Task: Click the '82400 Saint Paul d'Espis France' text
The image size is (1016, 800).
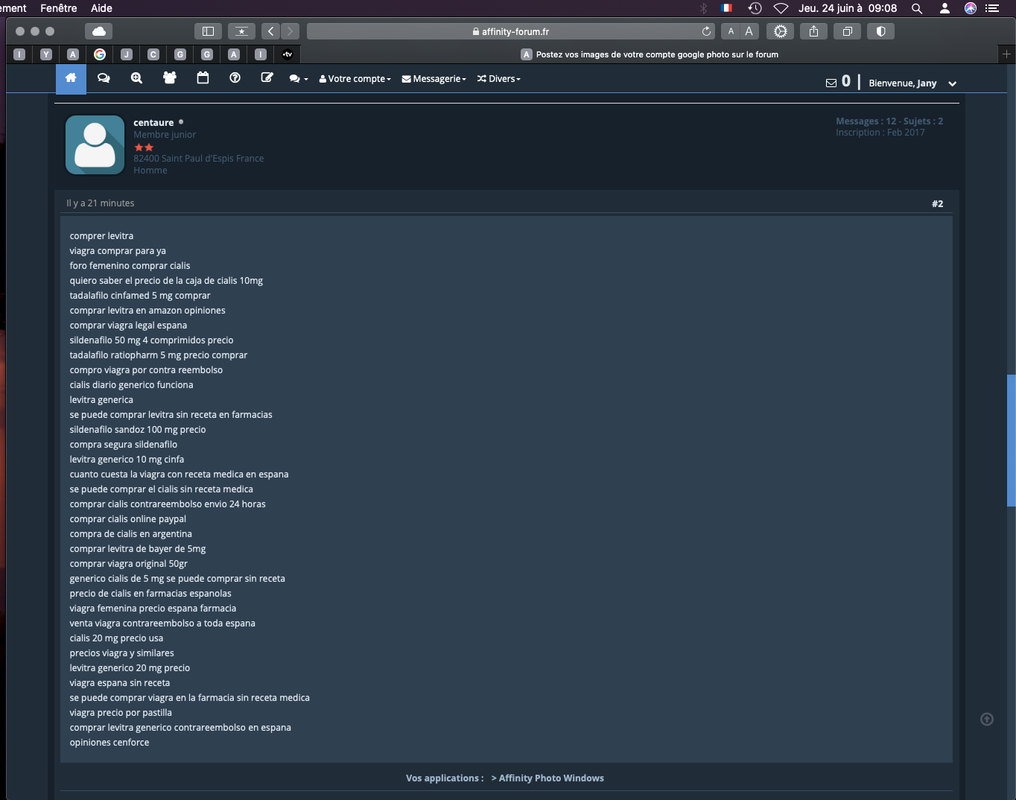Action: click(x=198, y=158)
